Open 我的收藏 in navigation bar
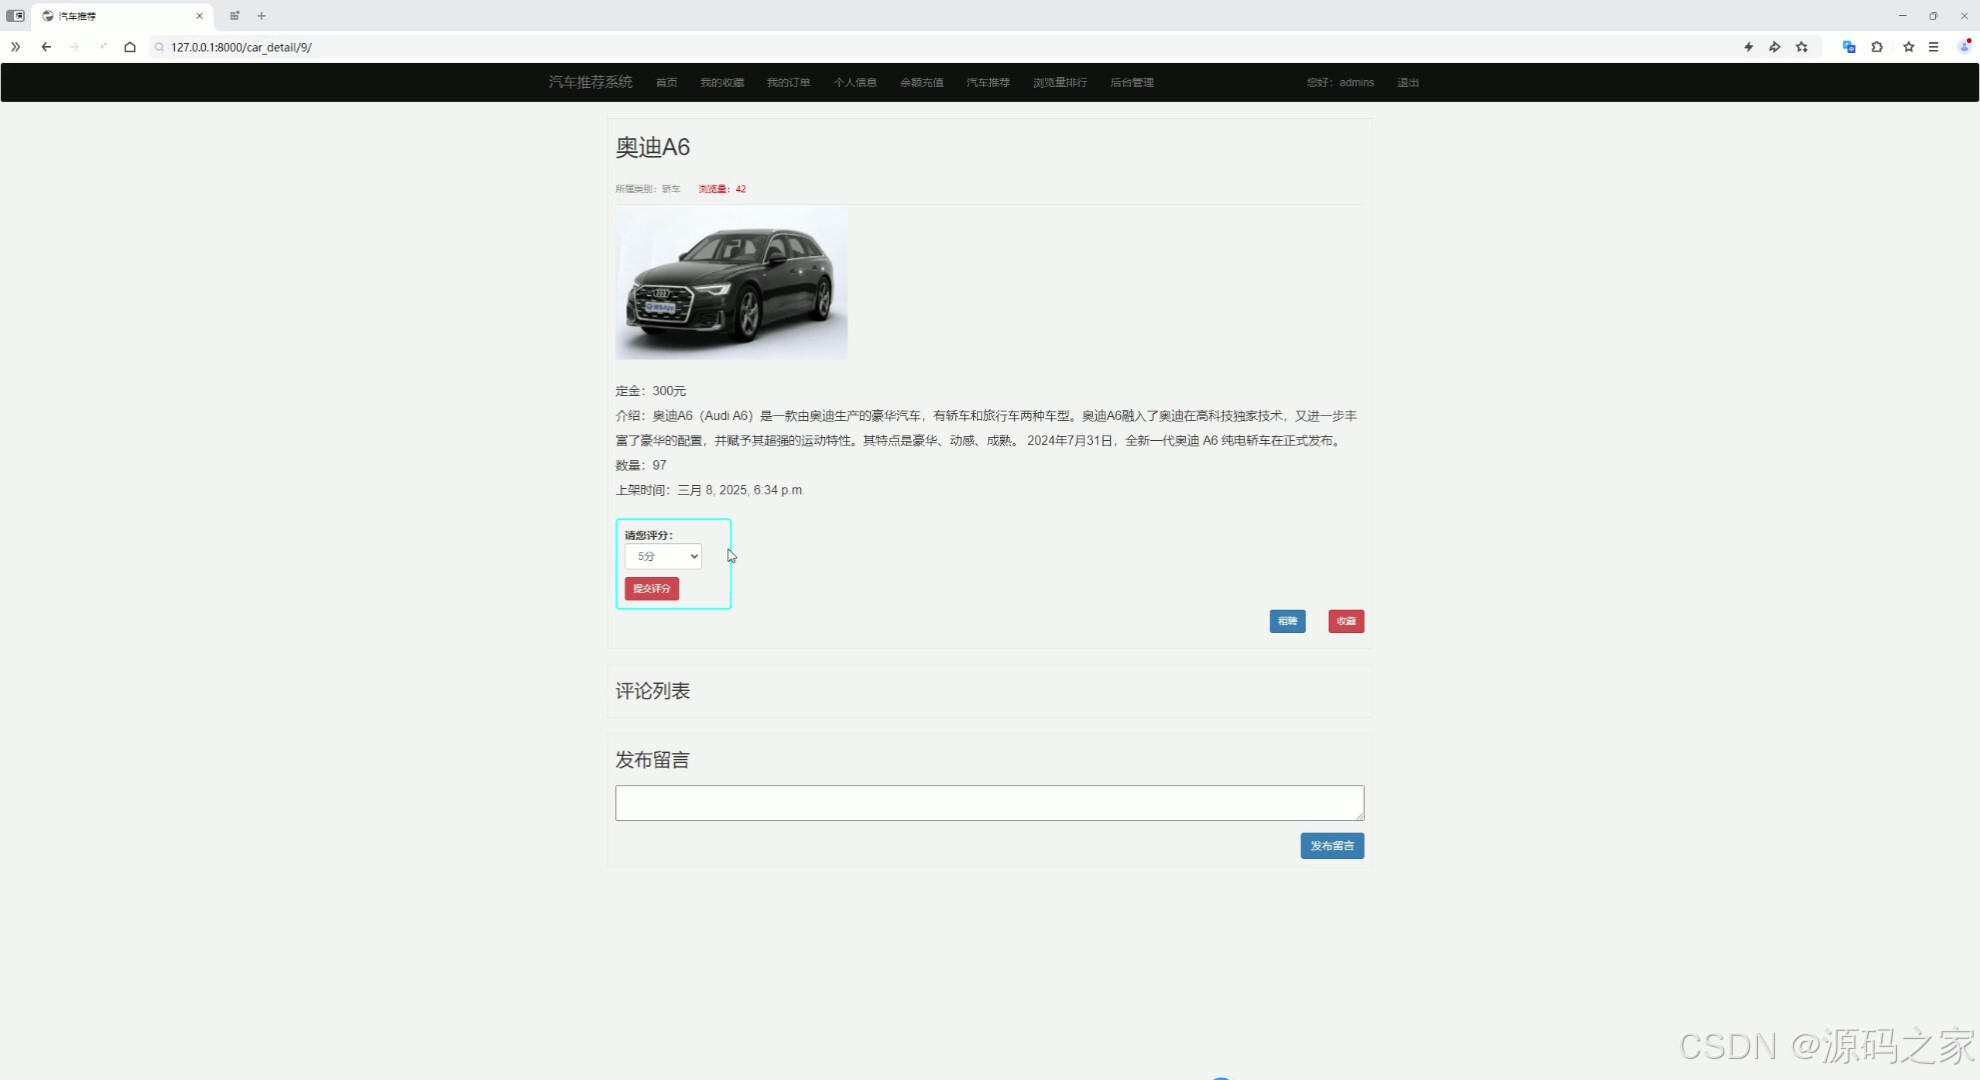1980x1080 pixels. 722,83
